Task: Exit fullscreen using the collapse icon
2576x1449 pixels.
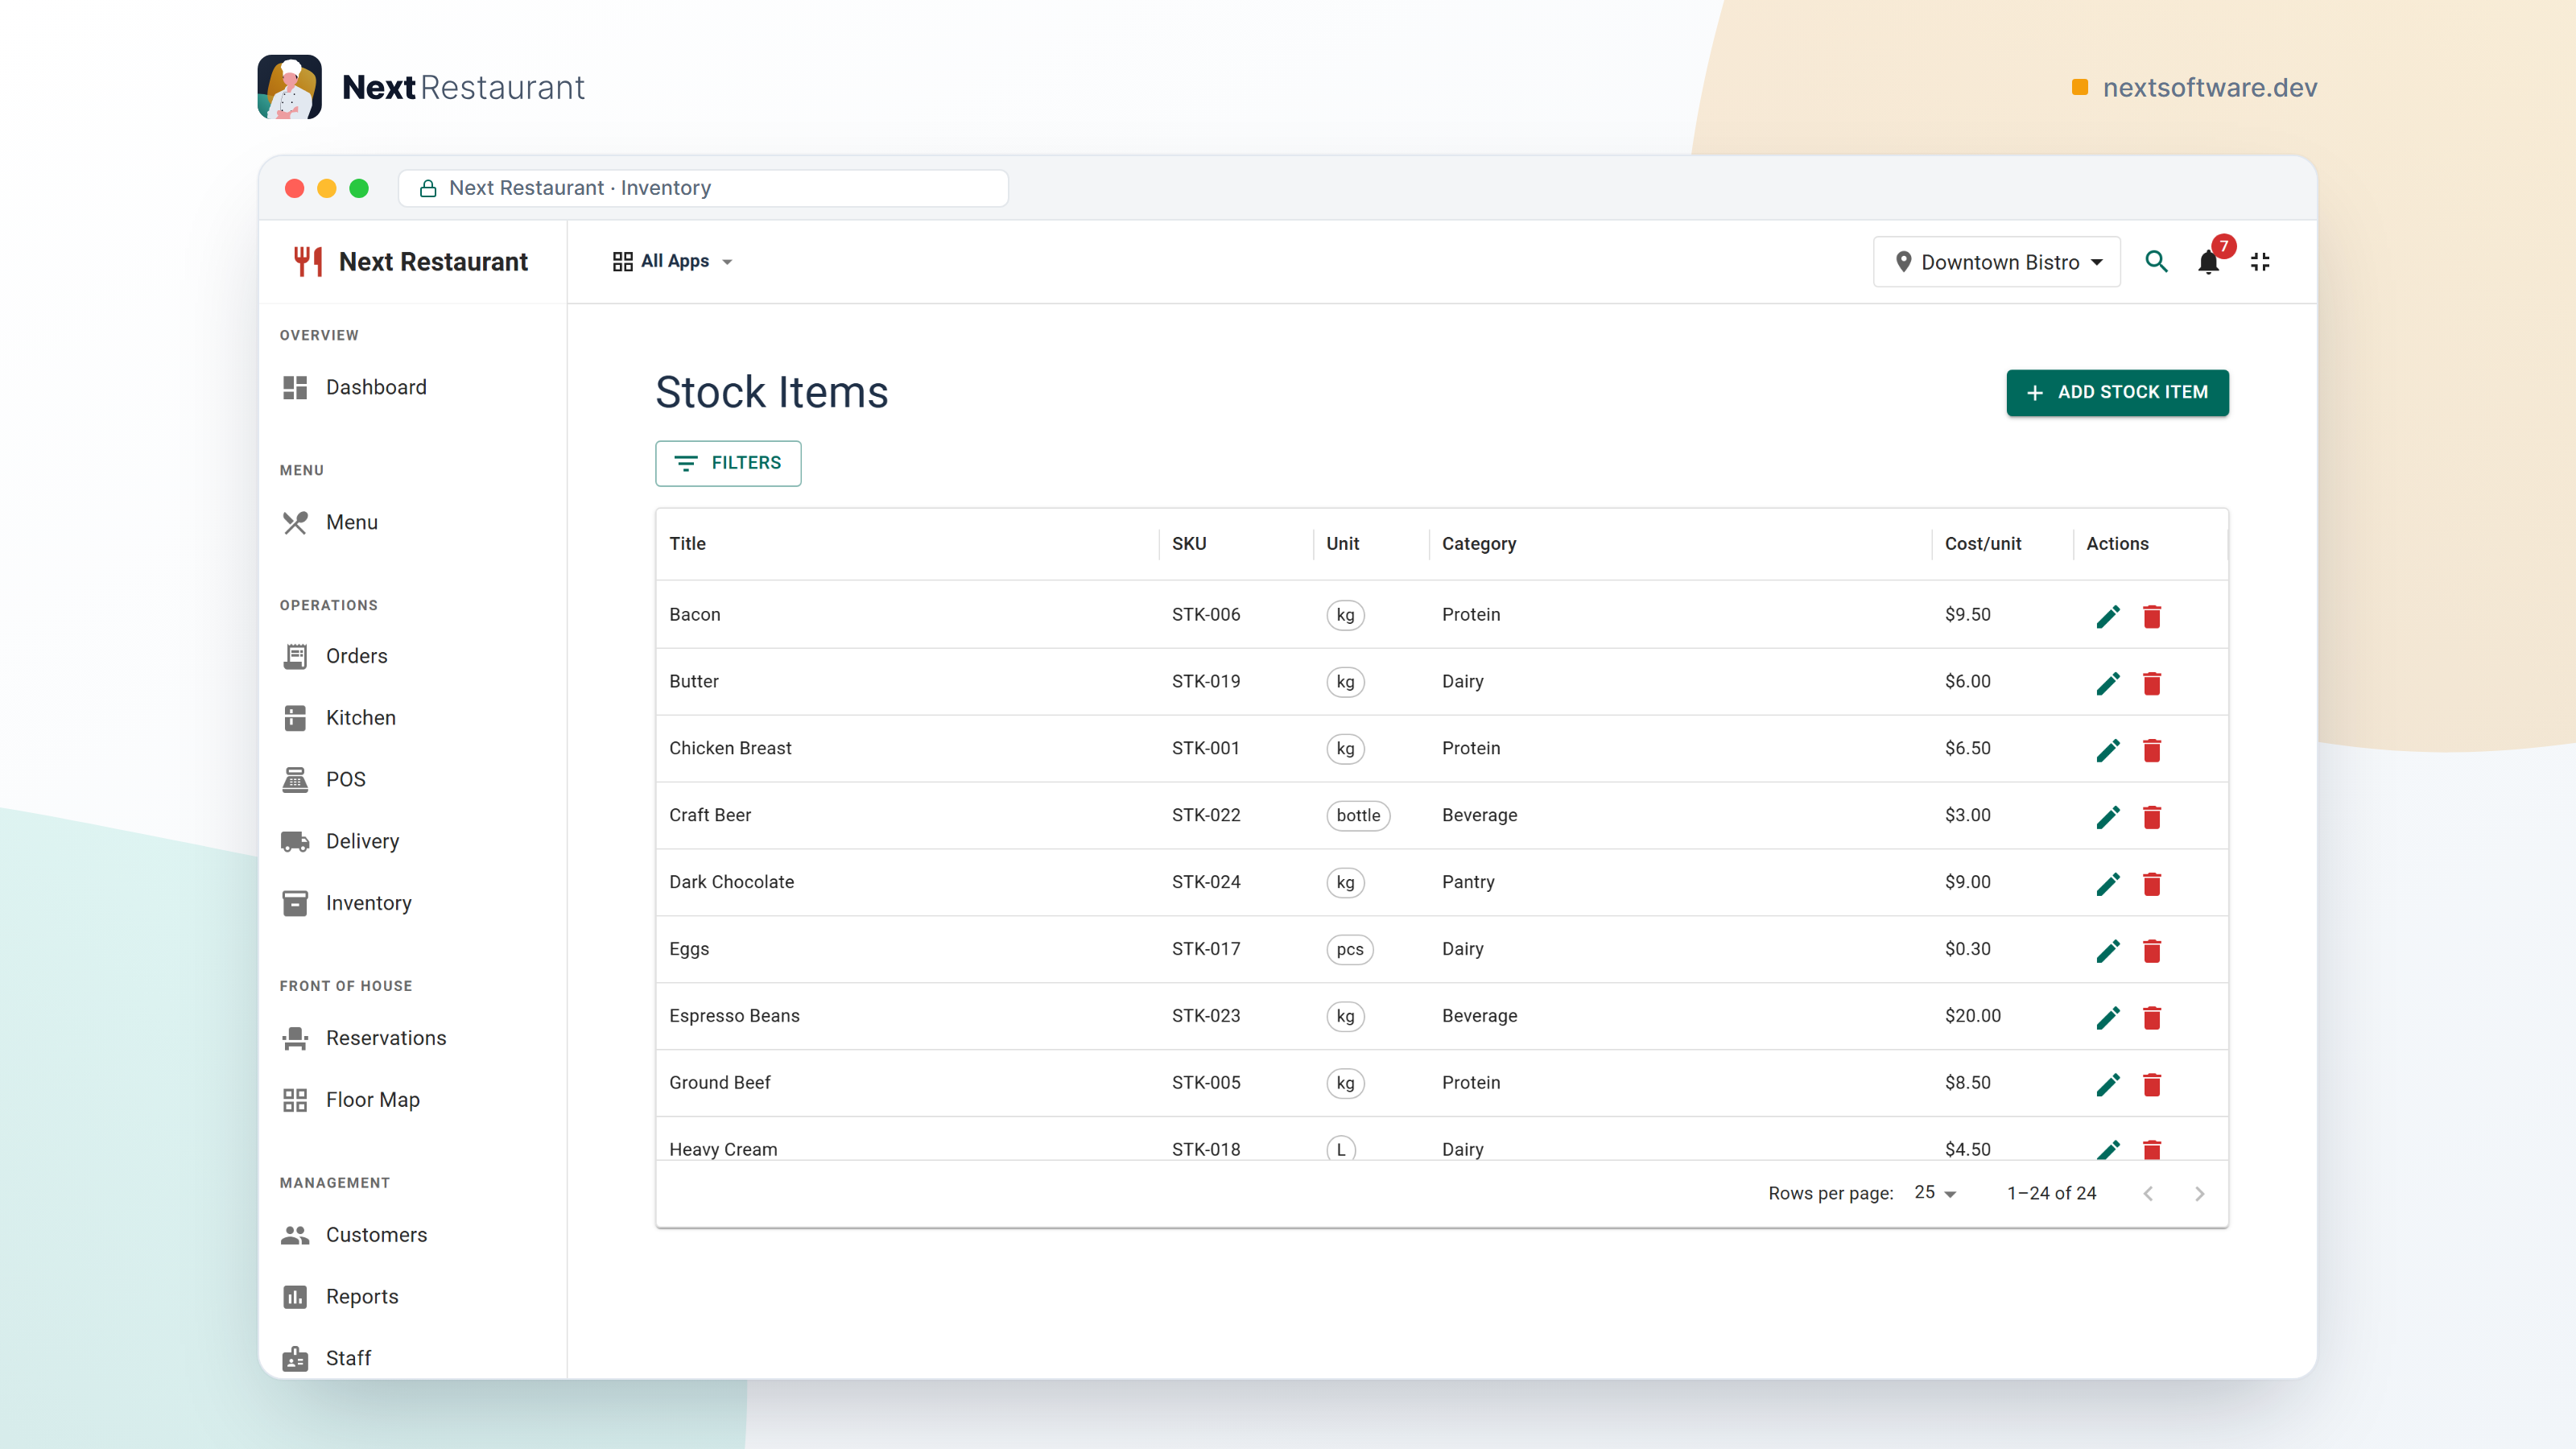Action: pyautogui.click(x=2260, y=262)
